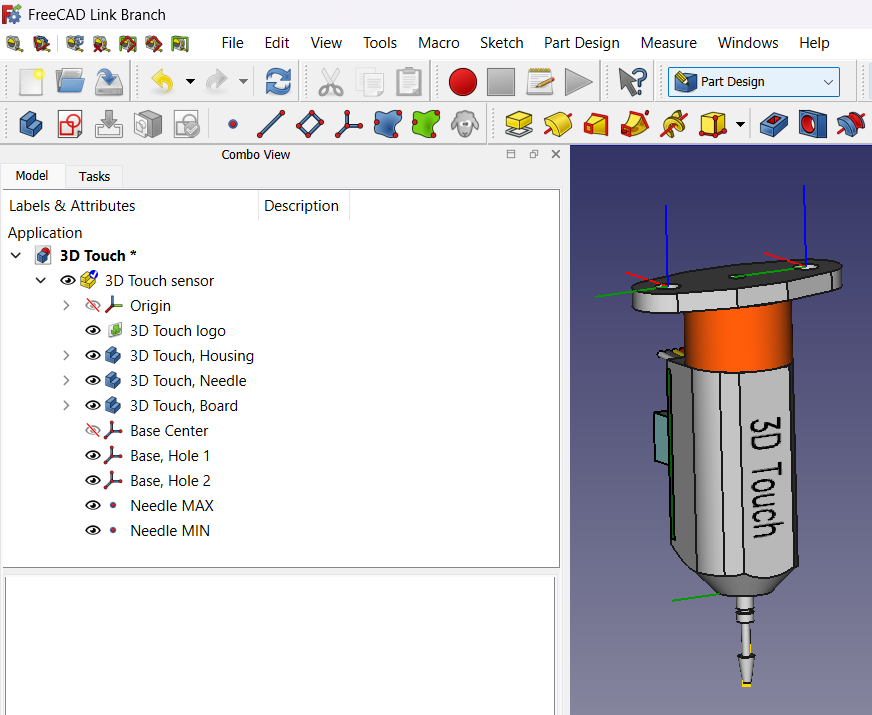Collapse the 3D Touch sensor node
The height and width of the screenshot is (715, 872).
(41, 280)
